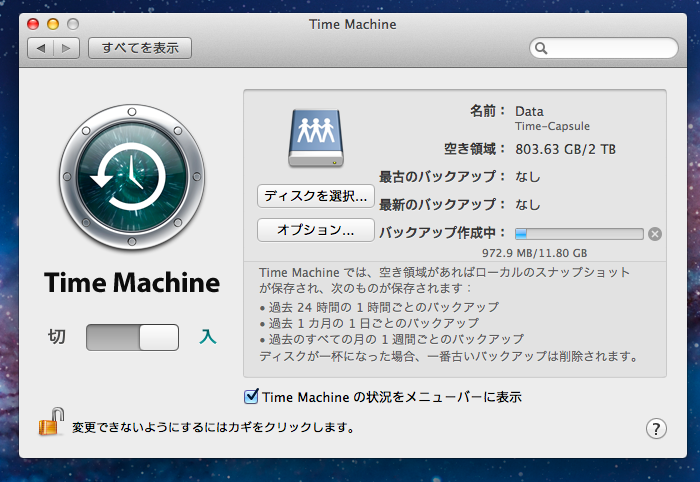The height and width of the screenshot is (482, 700).
Task: Close the Time Machine window
Action: pyautogui.click(x=33, y=24)
